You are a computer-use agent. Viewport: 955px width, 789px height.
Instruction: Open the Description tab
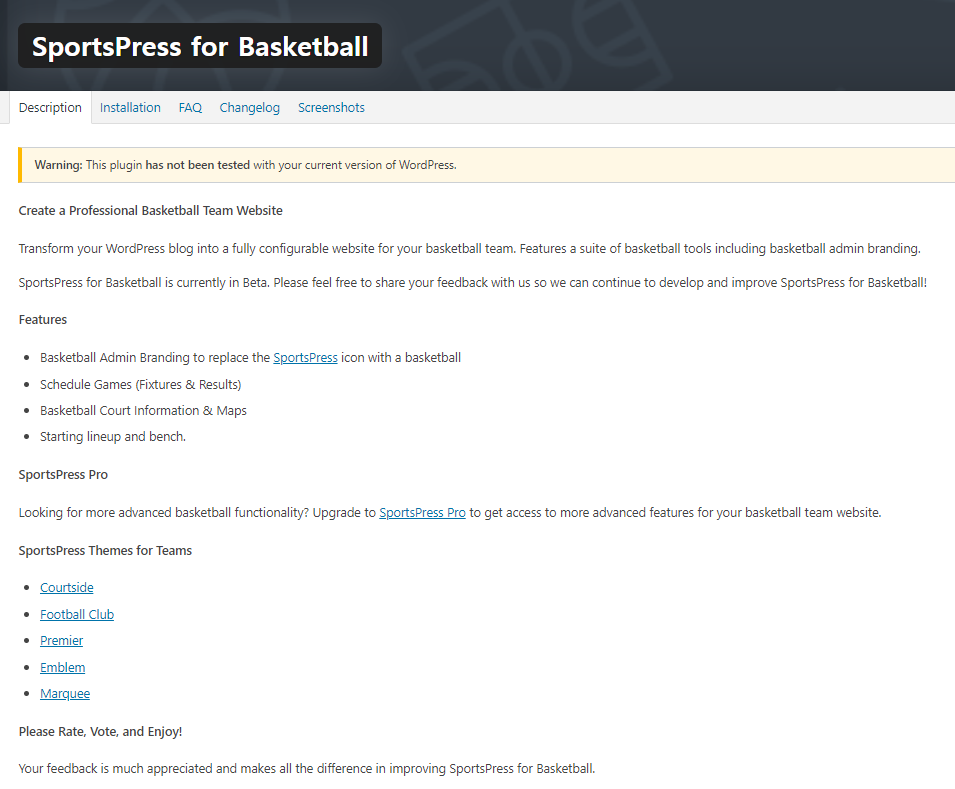click(50, 108)
